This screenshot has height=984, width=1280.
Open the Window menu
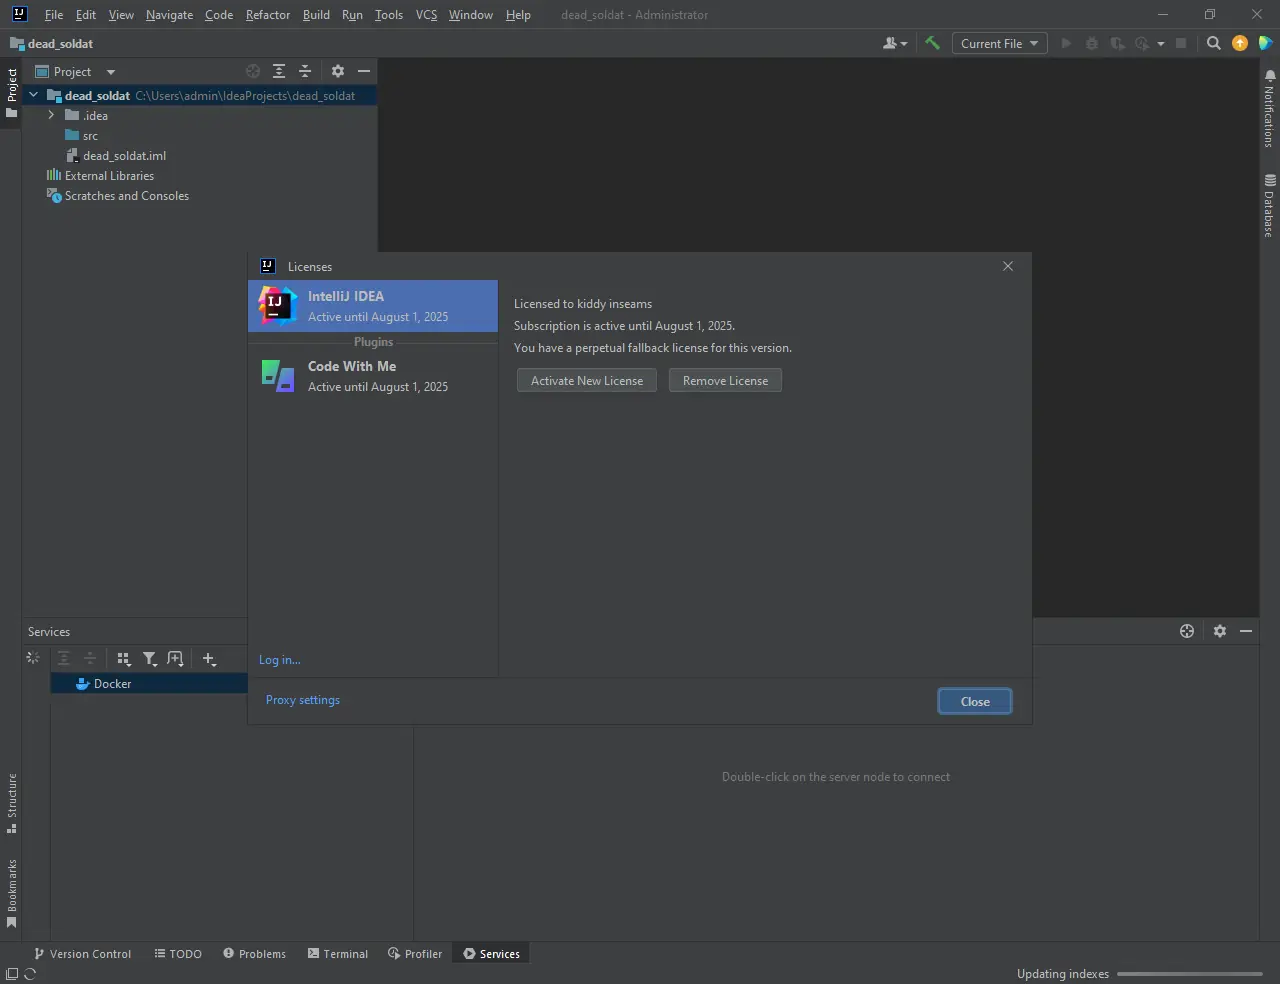point(470,15)
